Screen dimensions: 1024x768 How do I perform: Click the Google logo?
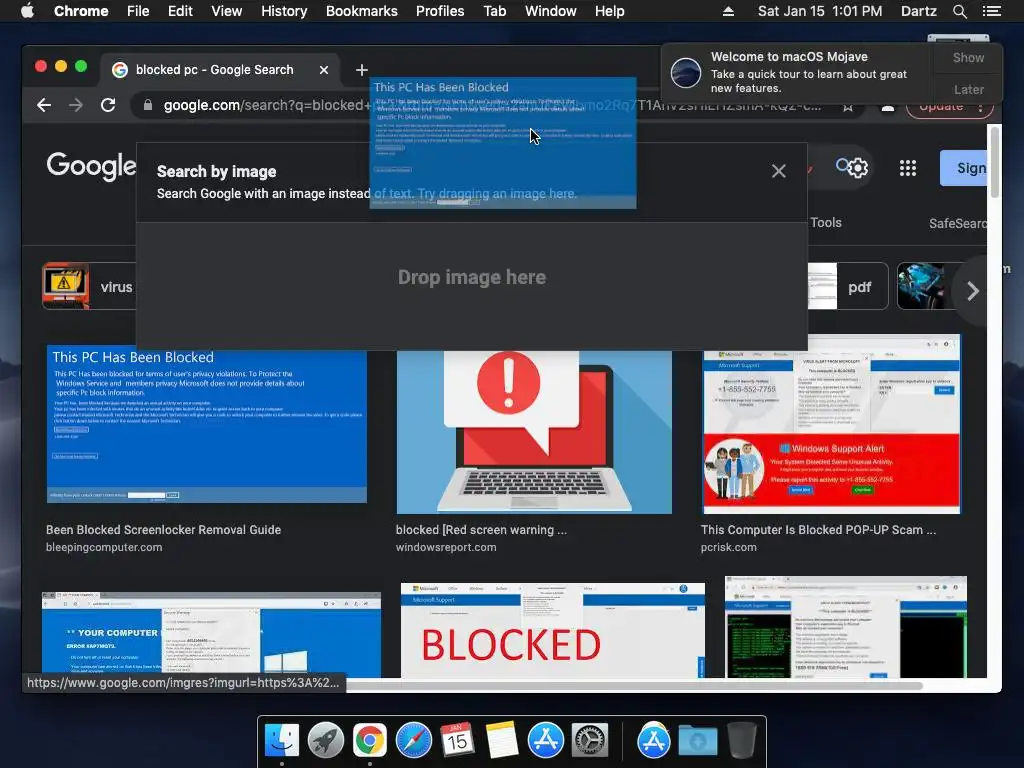click(x=90, y=166)
